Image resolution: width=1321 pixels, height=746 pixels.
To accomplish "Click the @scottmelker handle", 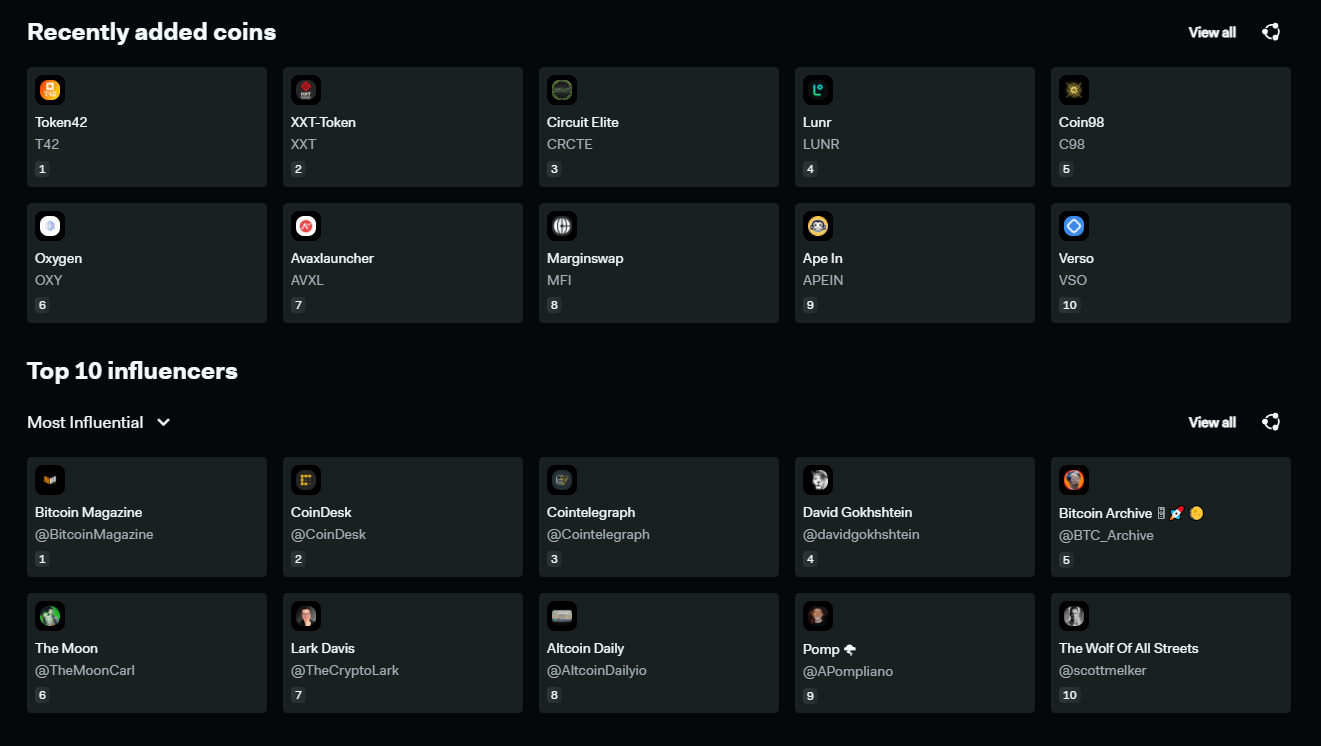I will [1103, 670].
